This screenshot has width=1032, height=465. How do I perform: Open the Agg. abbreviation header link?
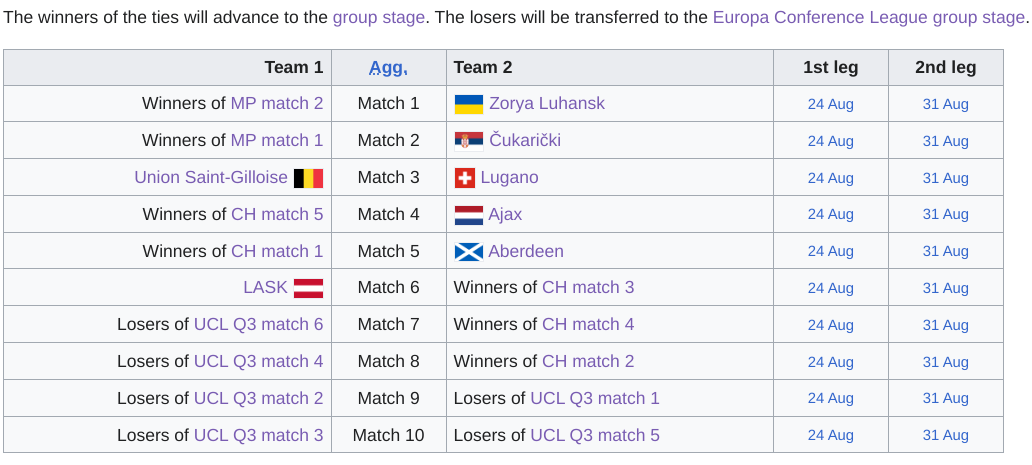point(388,68)
